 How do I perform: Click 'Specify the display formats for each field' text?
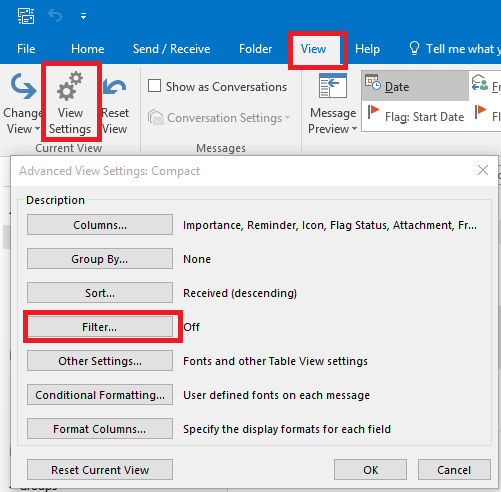click(x=287, y=429)
